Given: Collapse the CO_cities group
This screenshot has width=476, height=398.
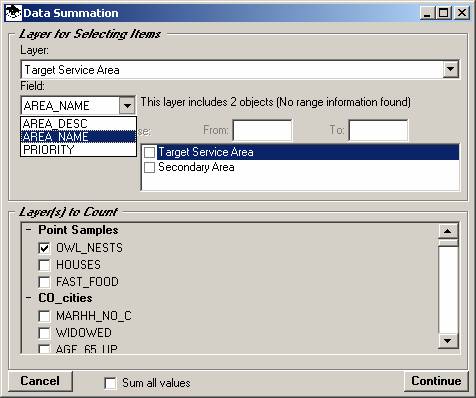Looking at the screenshot, I should [29, 298].
